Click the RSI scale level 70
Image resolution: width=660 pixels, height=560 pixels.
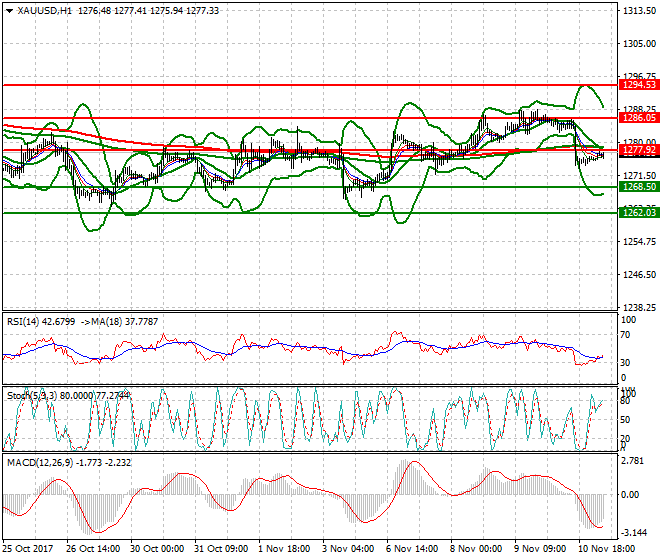(626, 335)
